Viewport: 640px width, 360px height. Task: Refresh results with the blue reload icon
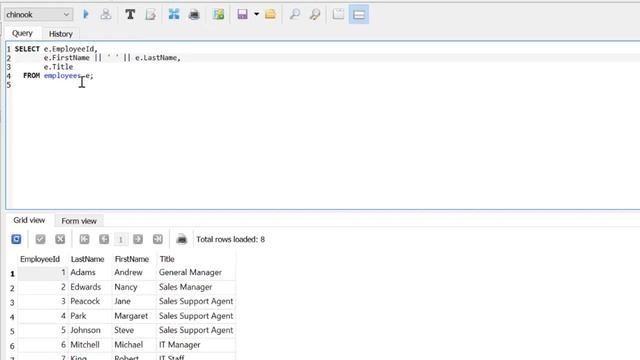pos(16,239)
